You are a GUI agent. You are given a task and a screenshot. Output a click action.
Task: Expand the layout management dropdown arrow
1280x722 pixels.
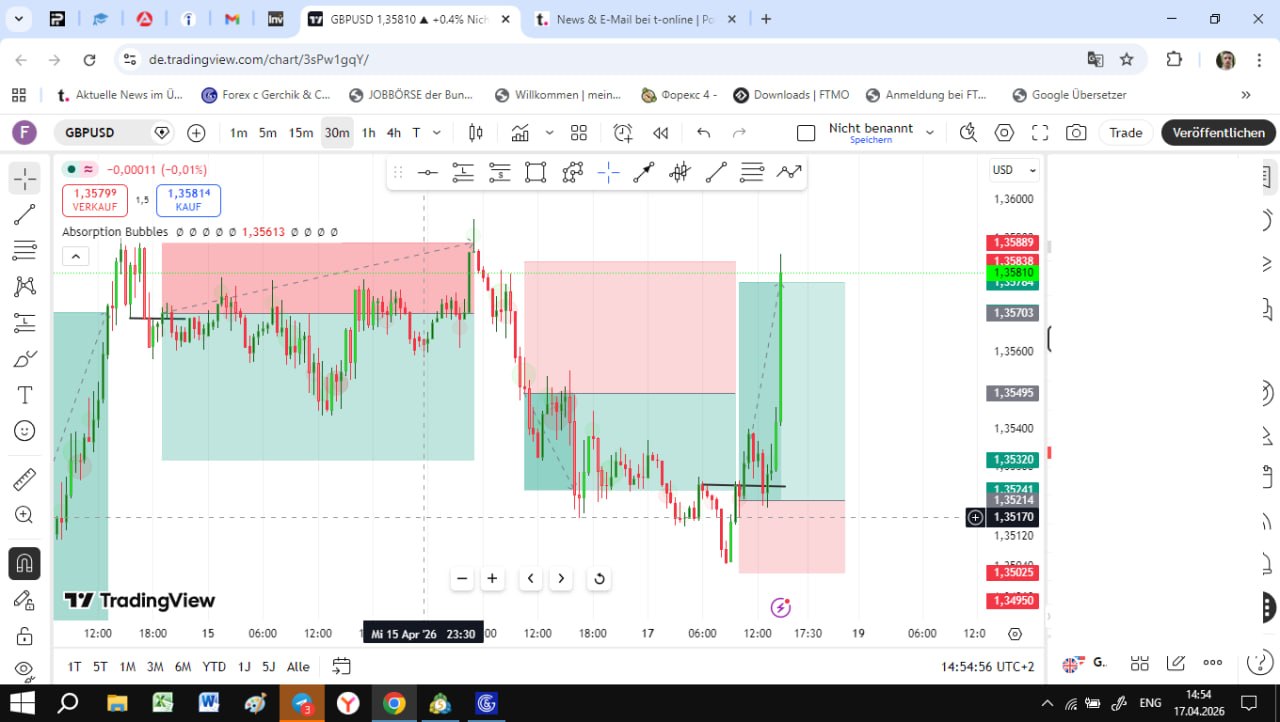click(930, 133)
